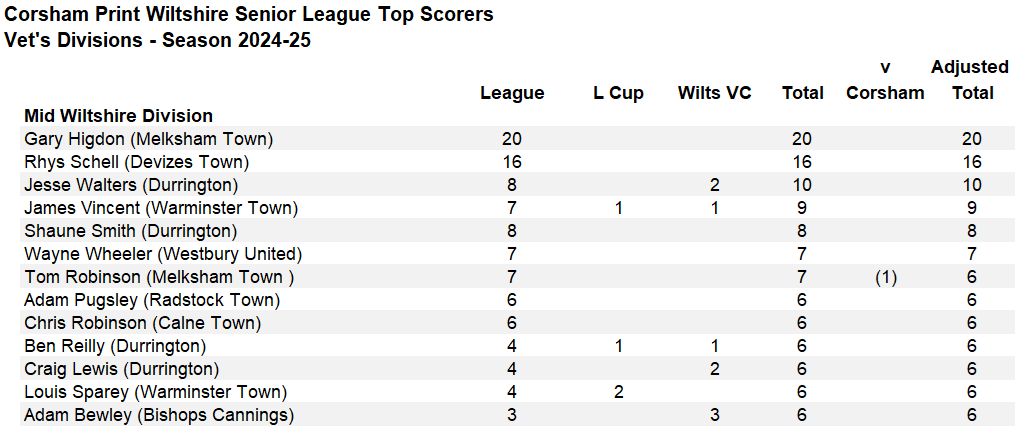Click Jesse Walters' Wilts VC value 2
Viewport: 1015px width, 426px height.
click(715, 185)
